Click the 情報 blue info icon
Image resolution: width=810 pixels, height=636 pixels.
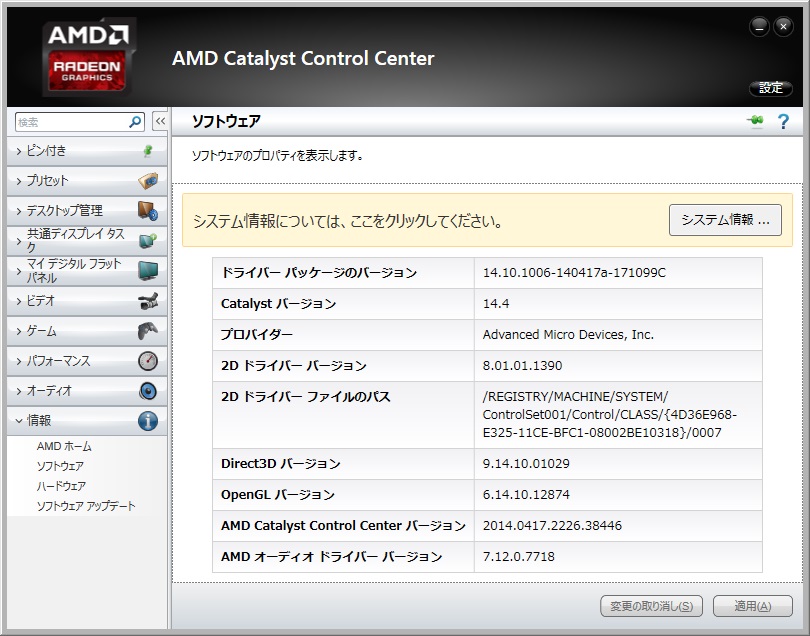148,421
